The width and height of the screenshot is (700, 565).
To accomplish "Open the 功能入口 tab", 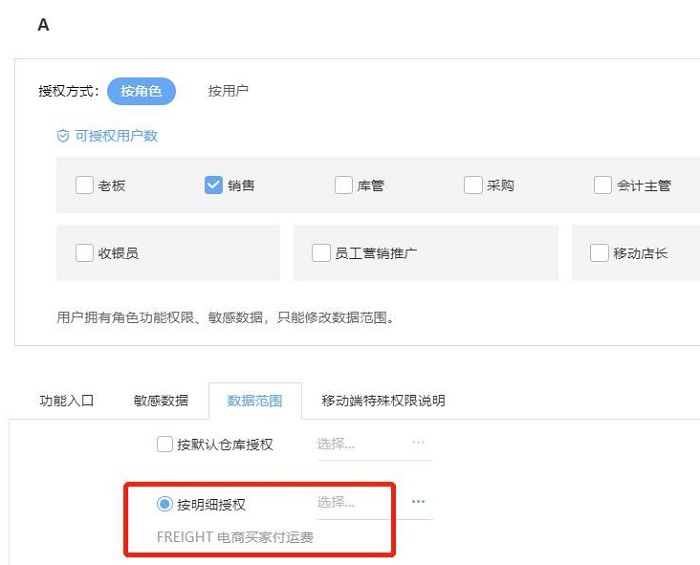I will point(67,400).
